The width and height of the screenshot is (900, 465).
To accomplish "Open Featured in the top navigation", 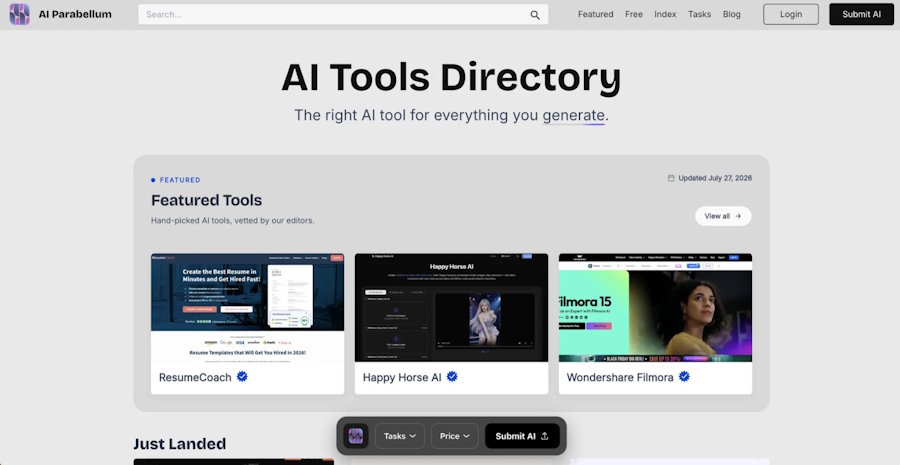I will 595,14.
